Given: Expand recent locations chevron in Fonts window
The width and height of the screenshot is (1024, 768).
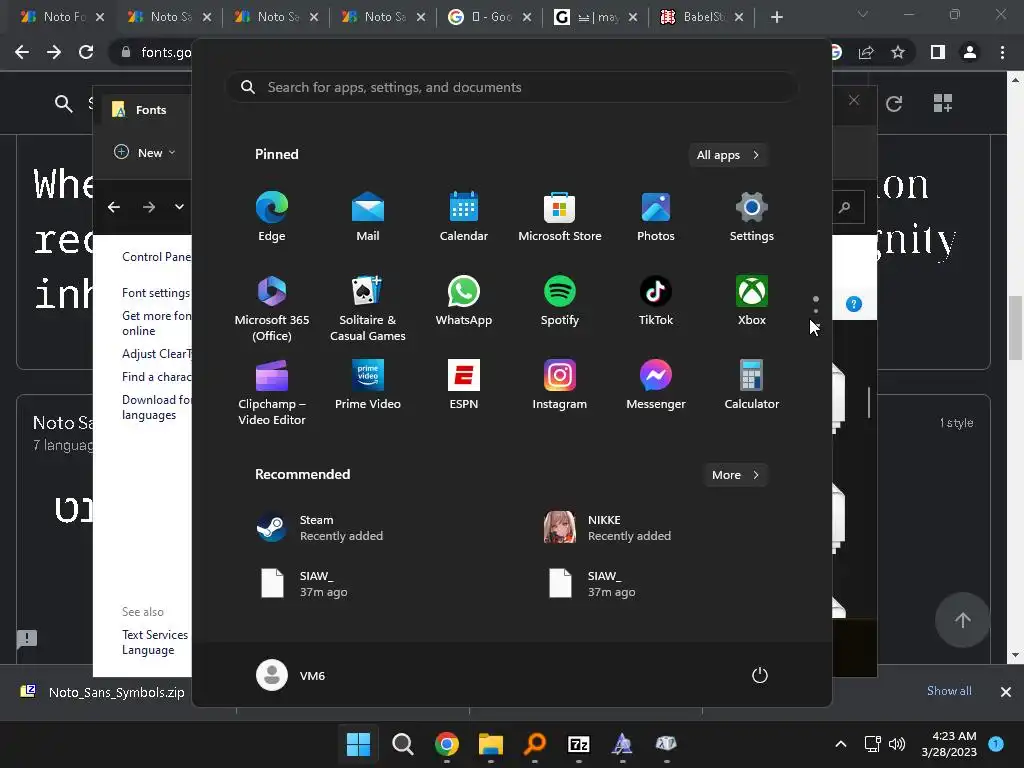Looking at the screenshot, I should point(179,207).
